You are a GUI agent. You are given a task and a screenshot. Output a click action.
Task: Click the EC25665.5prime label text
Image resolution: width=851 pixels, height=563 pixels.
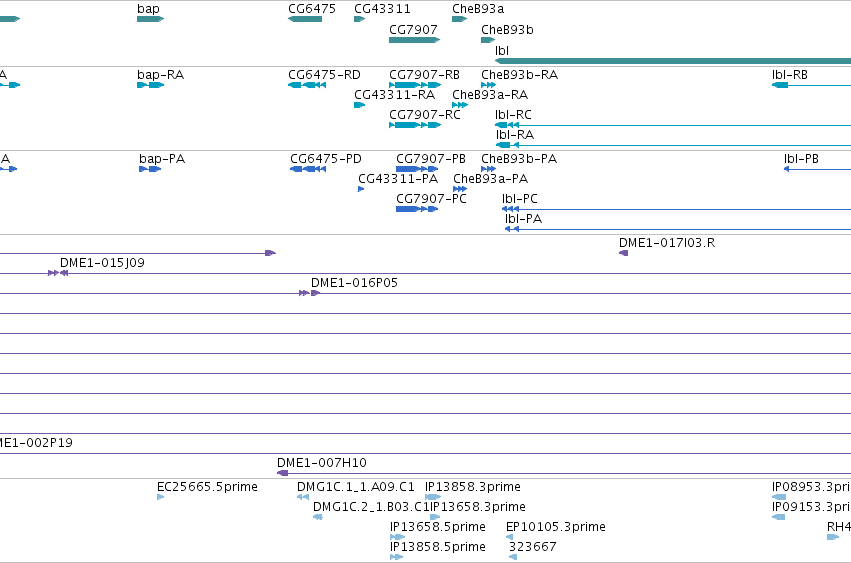coord(207,486)
